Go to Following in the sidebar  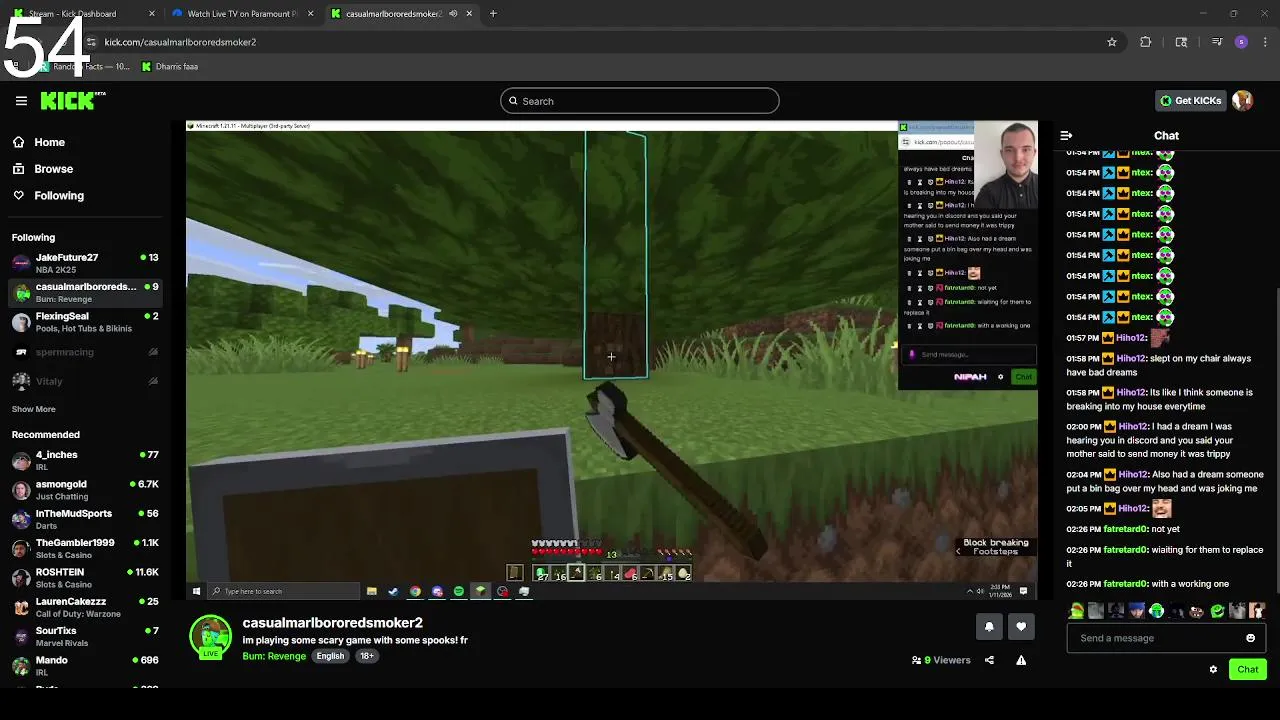[x=59, y=196]
